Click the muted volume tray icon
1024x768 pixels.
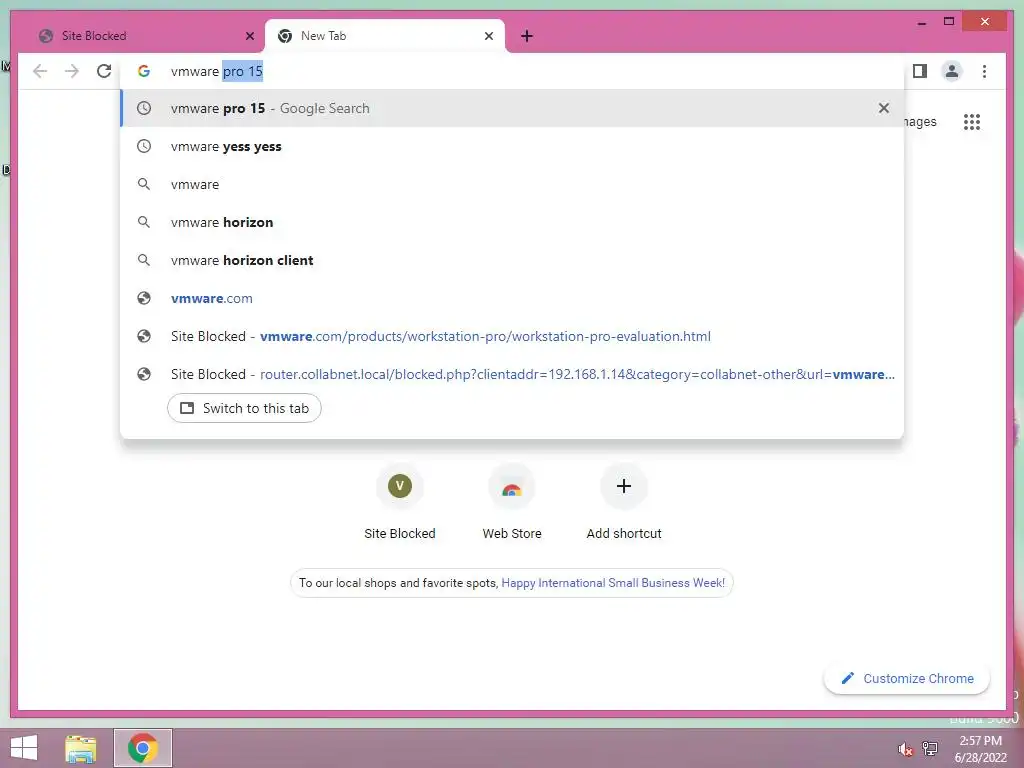pyautogui.click(x=905, y=749)
